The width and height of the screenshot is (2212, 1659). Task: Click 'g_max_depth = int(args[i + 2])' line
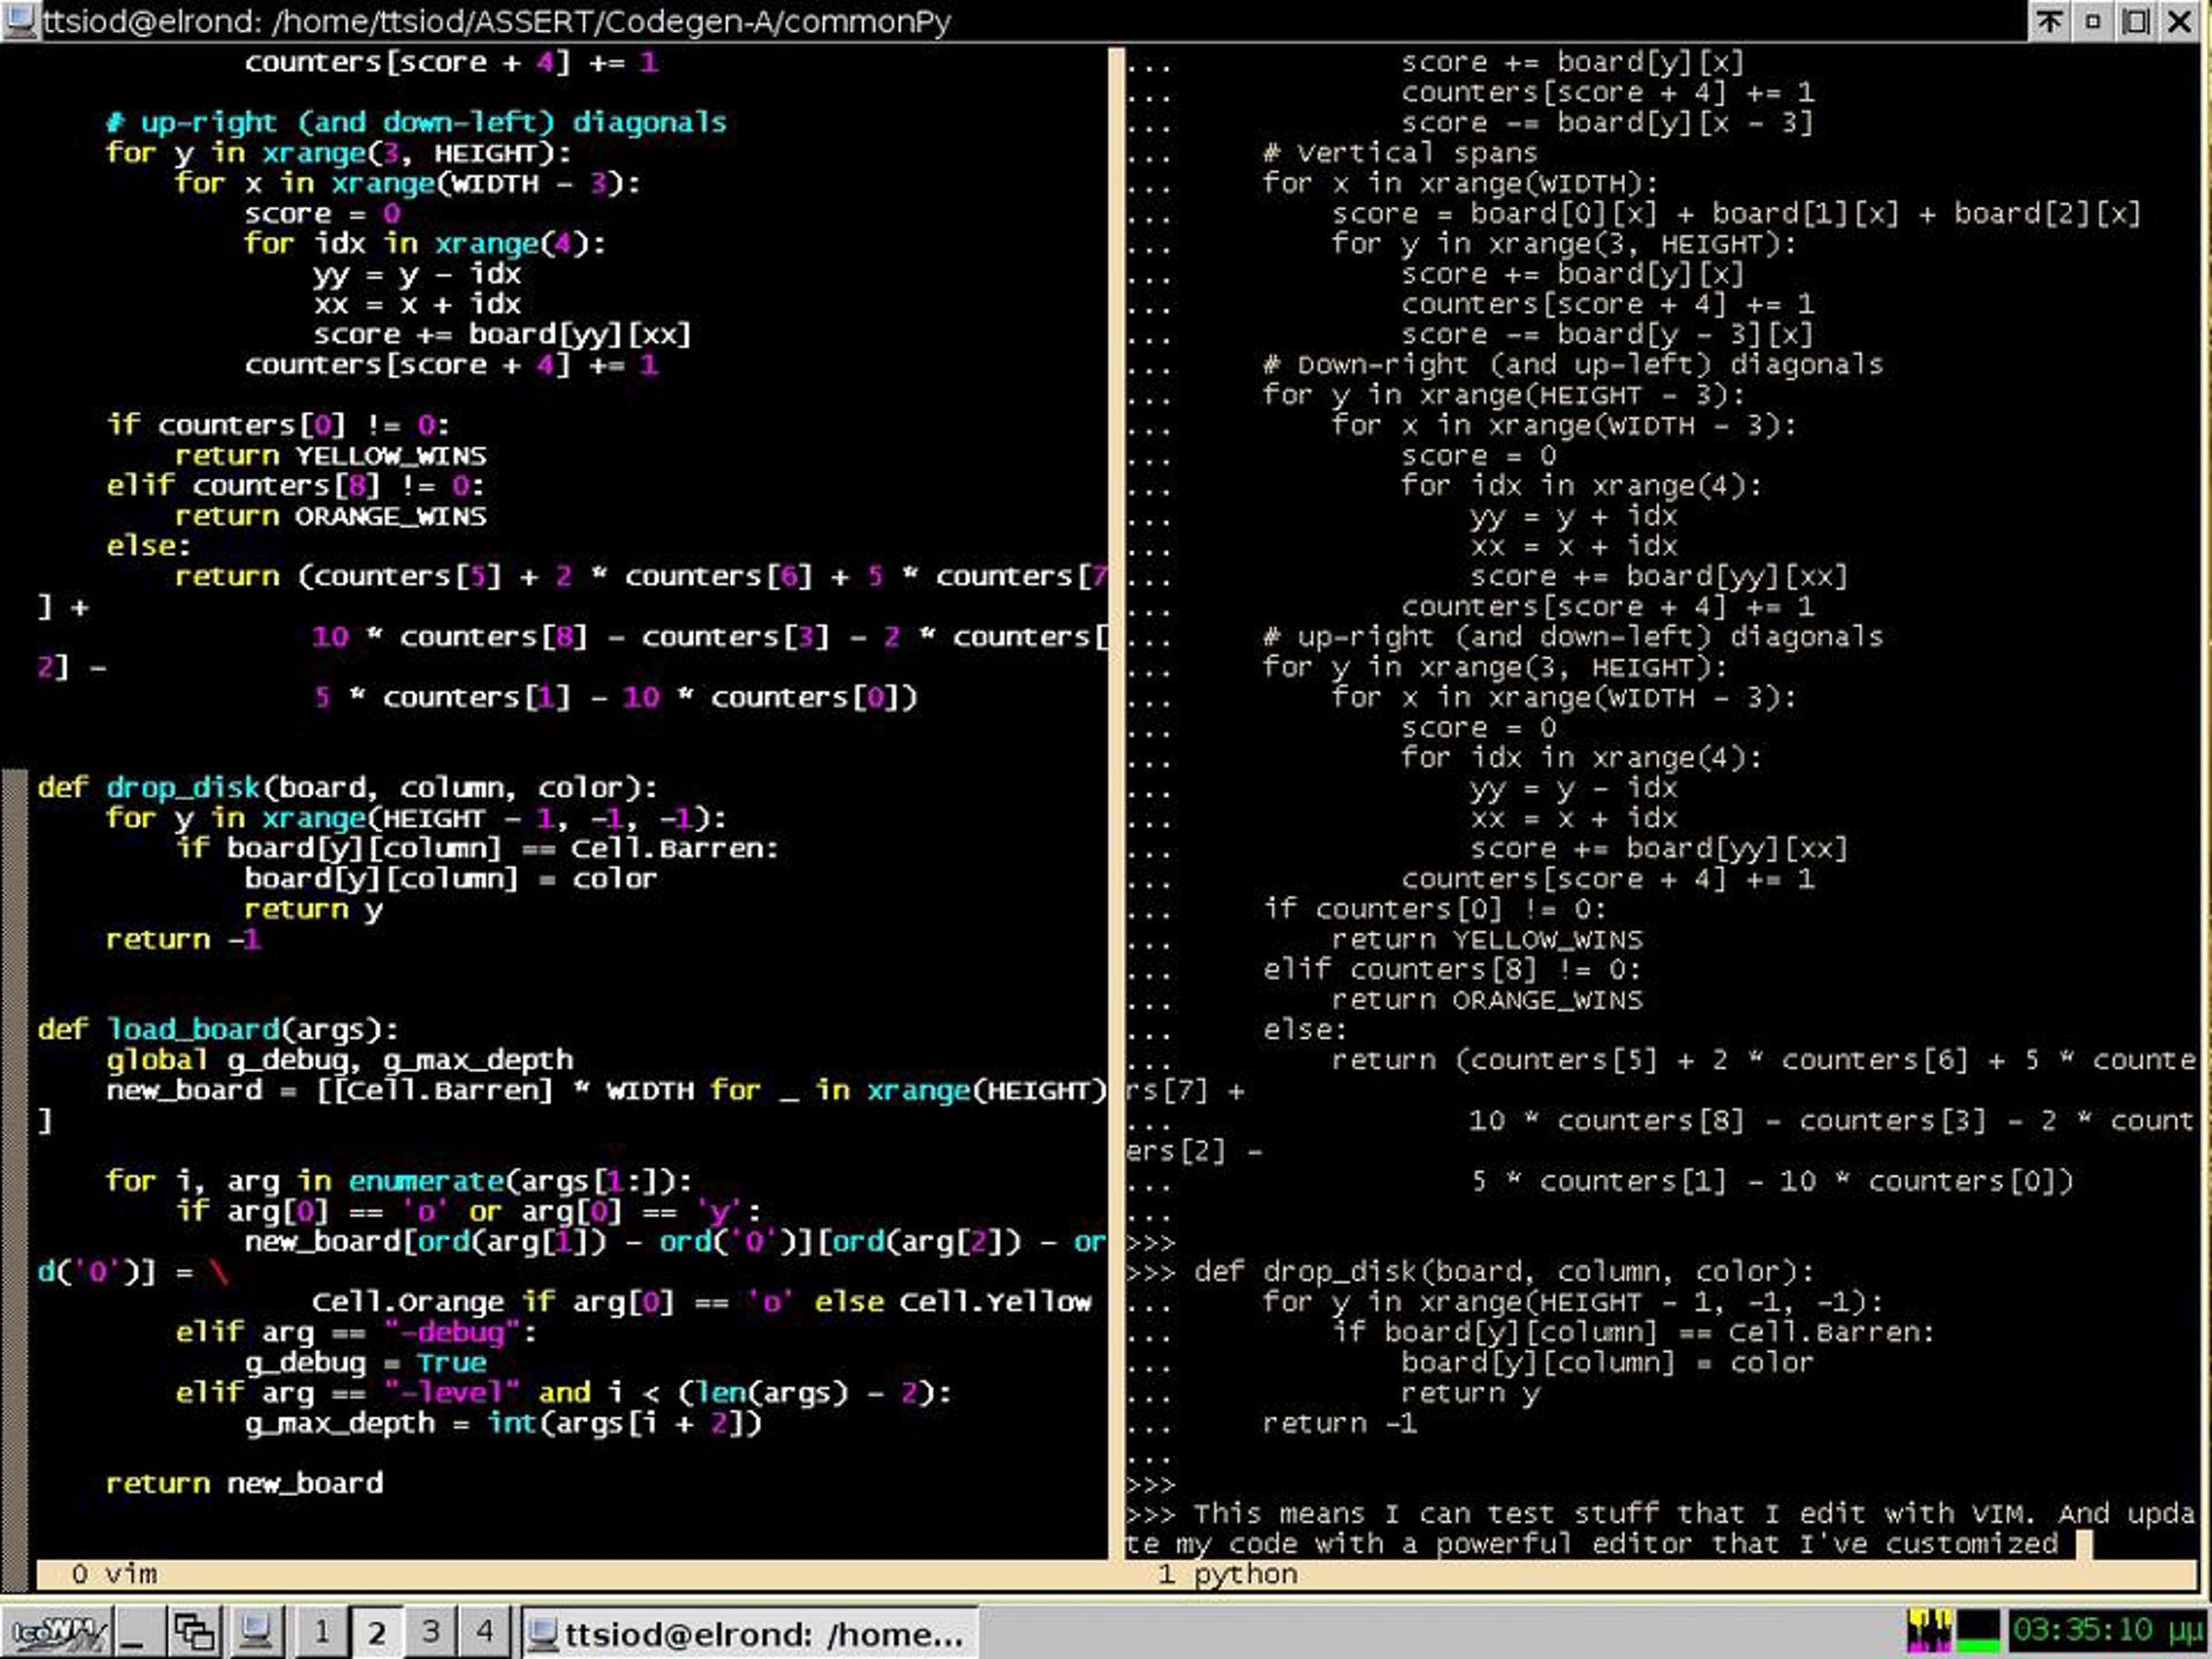pyautogui.click(x=504, y=1423)
